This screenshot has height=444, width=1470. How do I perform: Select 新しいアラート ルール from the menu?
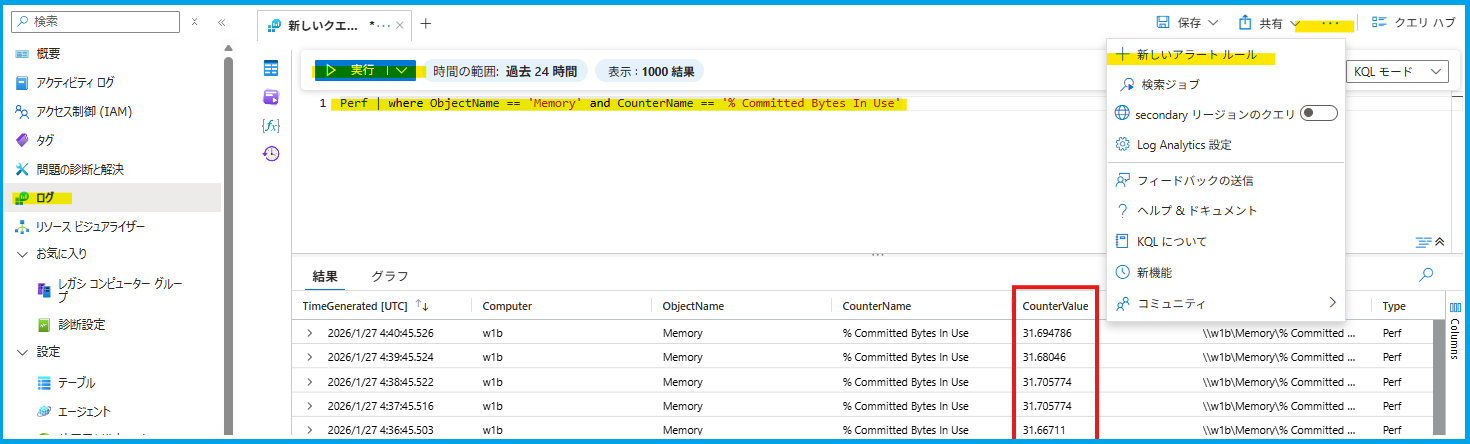click(1196, 55)
